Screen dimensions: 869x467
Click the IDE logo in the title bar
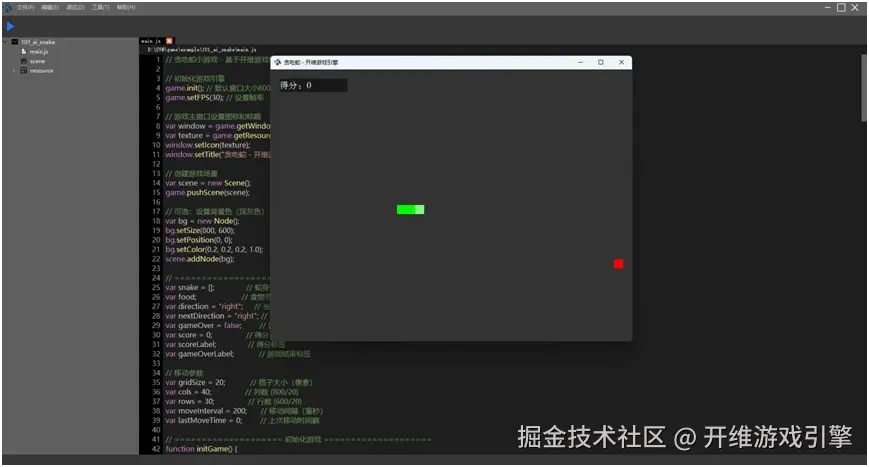click(x=8, y=7)
